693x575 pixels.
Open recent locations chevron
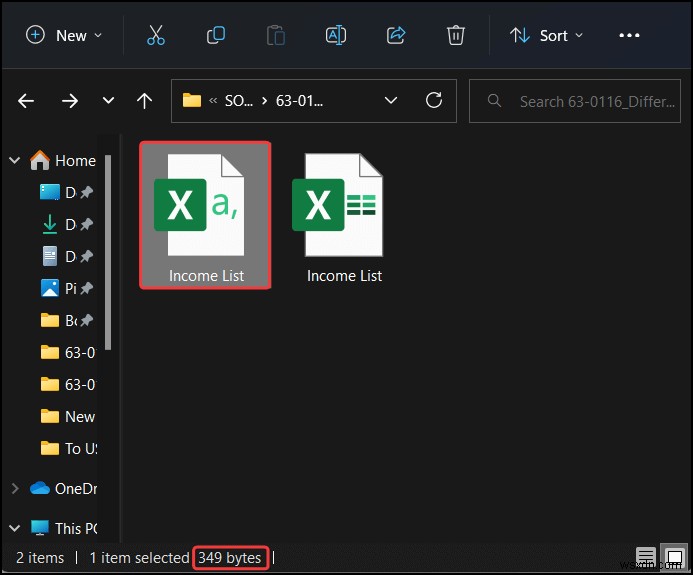(108, 101)
